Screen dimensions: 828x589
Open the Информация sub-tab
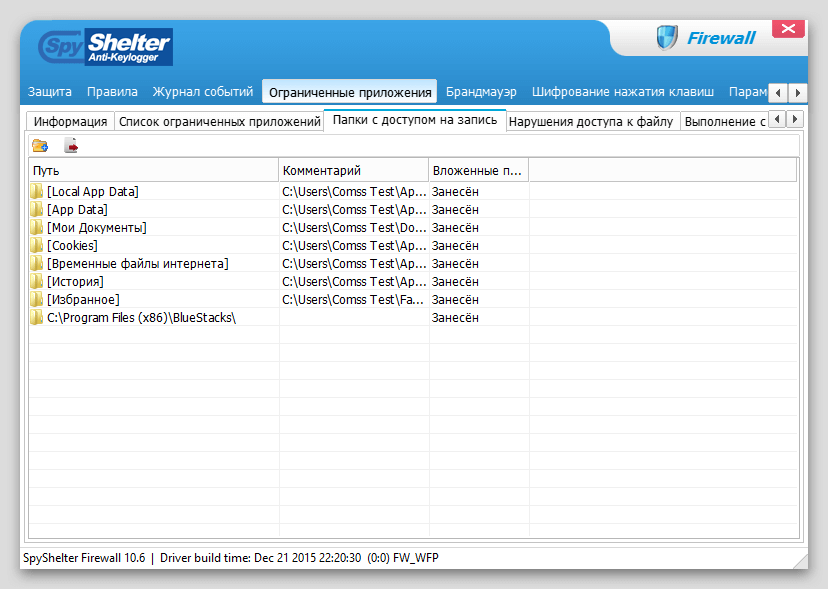70,121
